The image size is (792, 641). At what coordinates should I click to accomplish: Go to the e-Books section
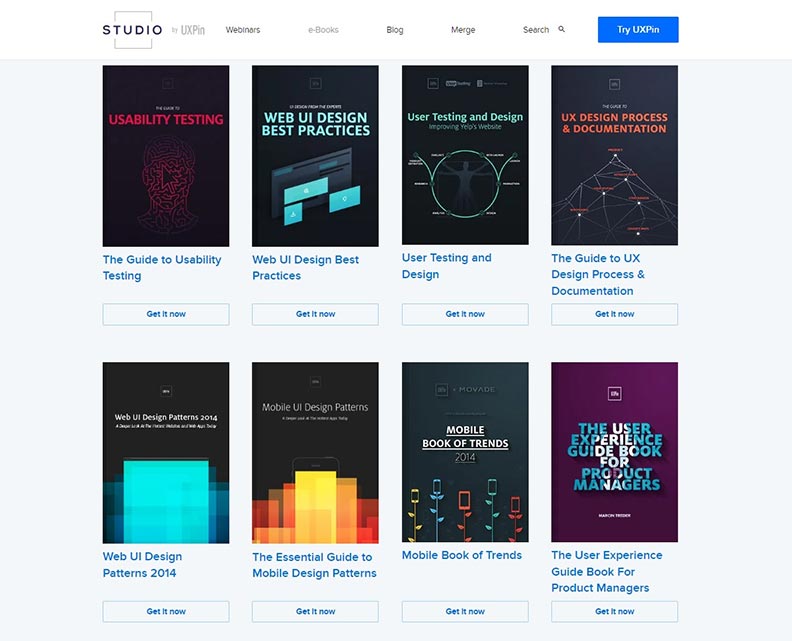(x=323, y=30)
